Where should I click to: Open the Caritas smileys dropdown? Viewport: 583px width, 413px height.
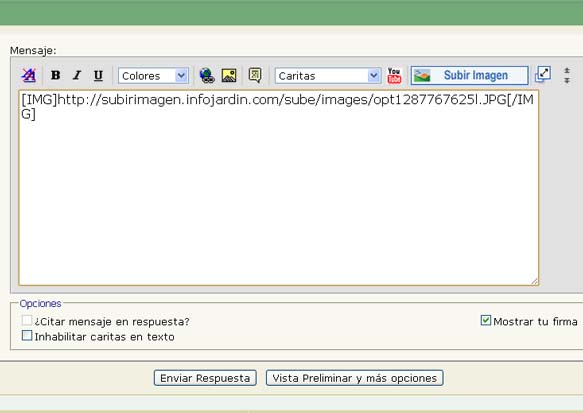328,76
